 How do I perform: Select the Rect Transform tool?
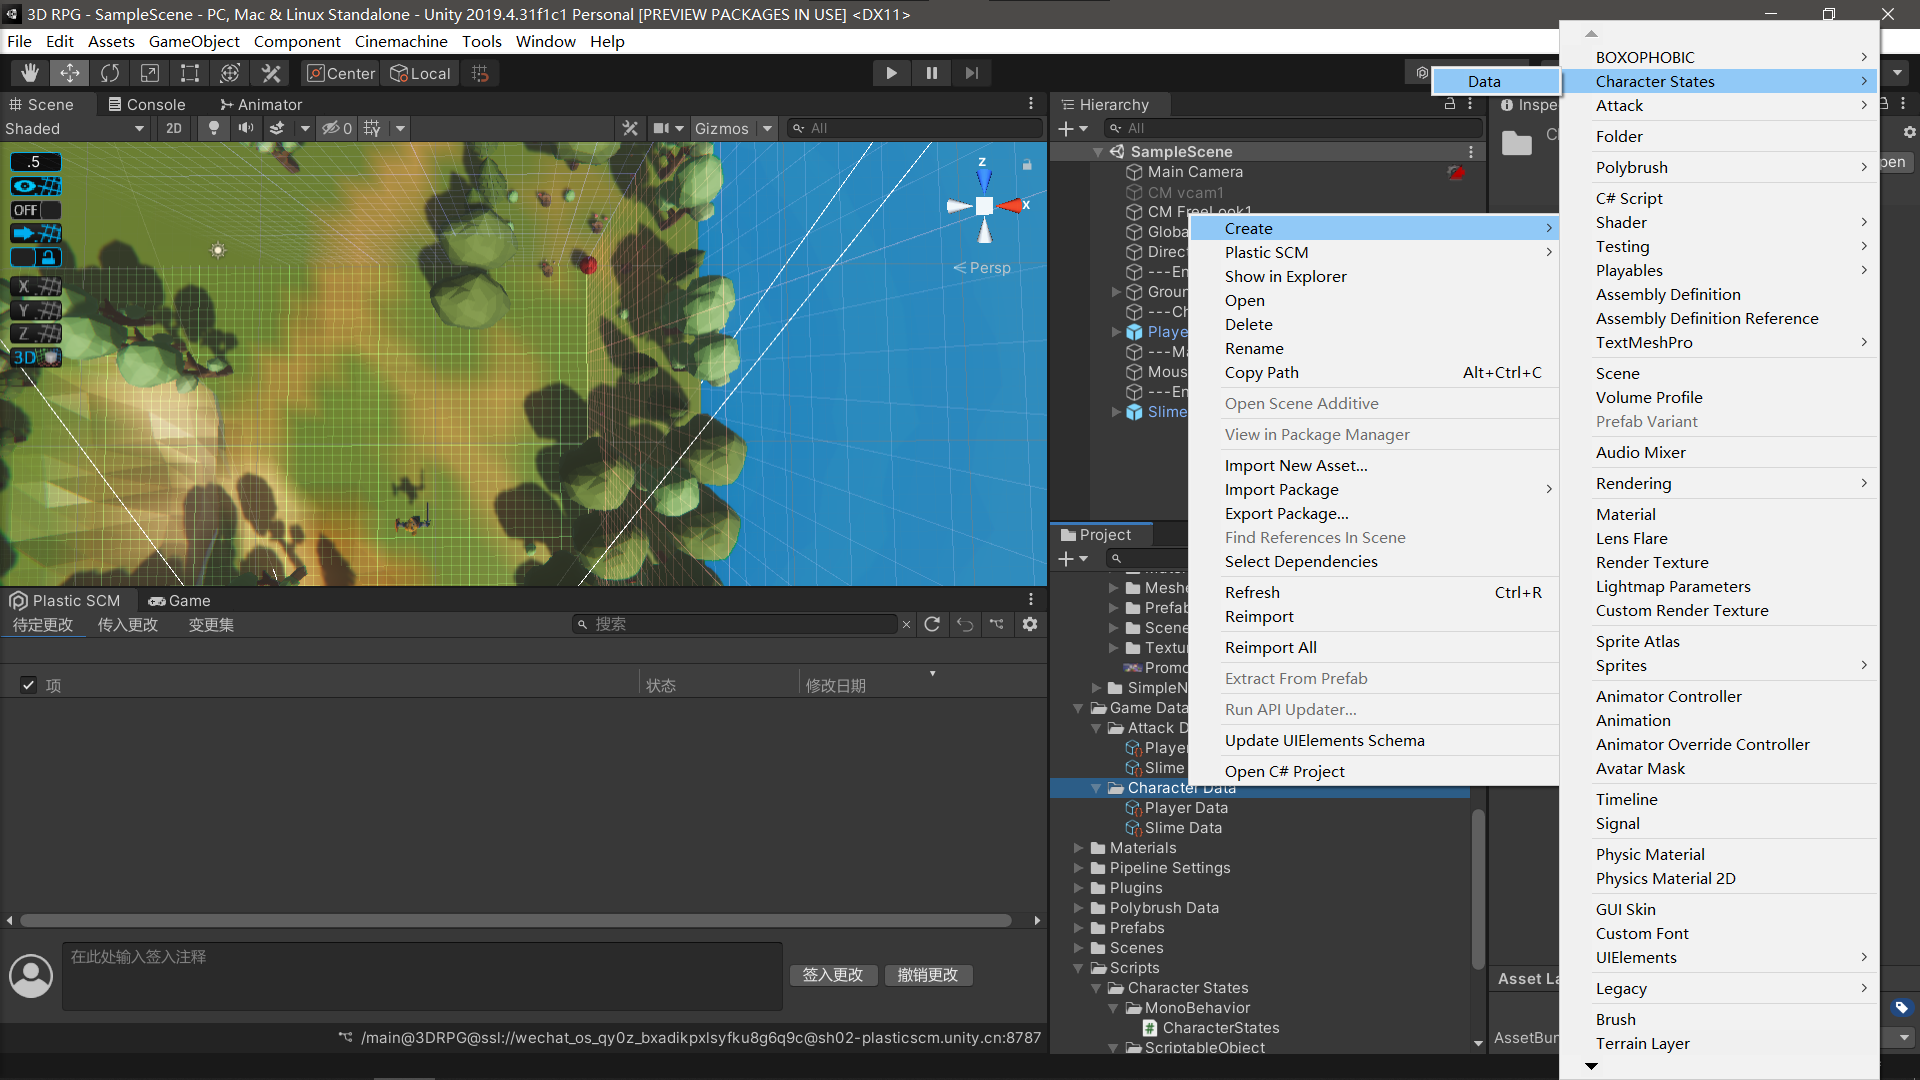pyautogui.click(x=190, y=73)
